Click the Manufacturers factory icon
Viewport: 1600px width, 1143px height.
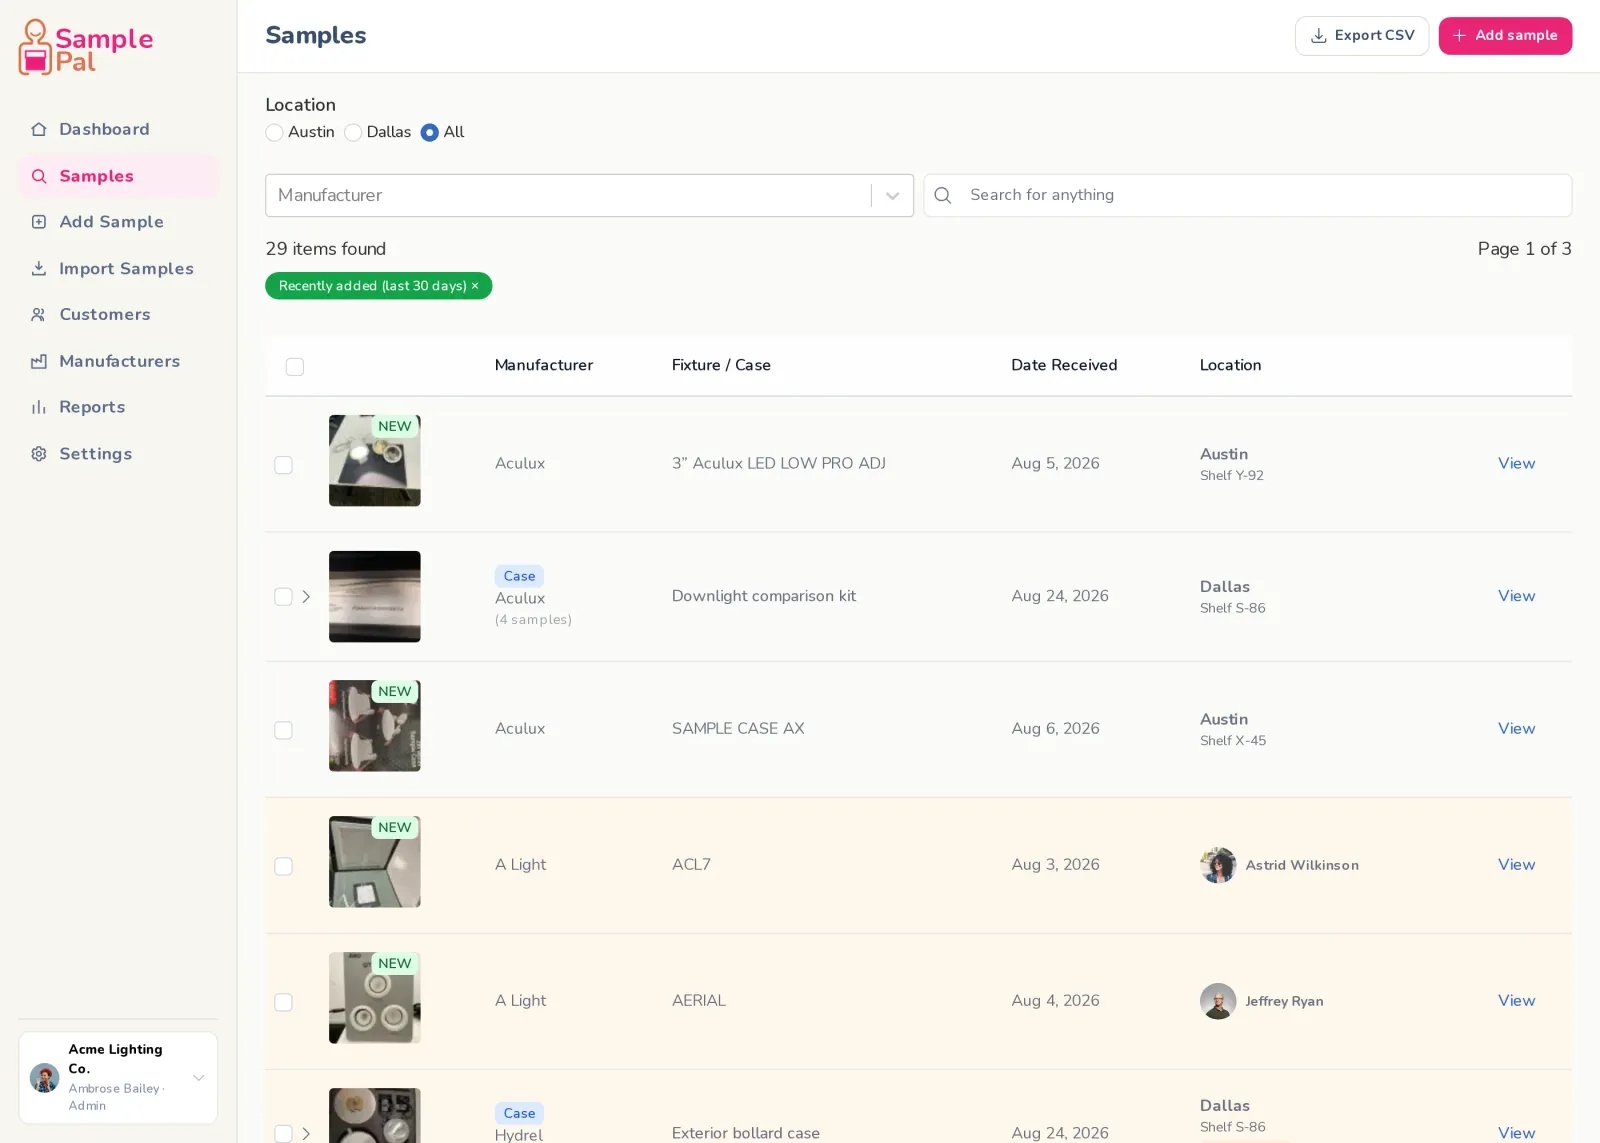pos(39,361)
